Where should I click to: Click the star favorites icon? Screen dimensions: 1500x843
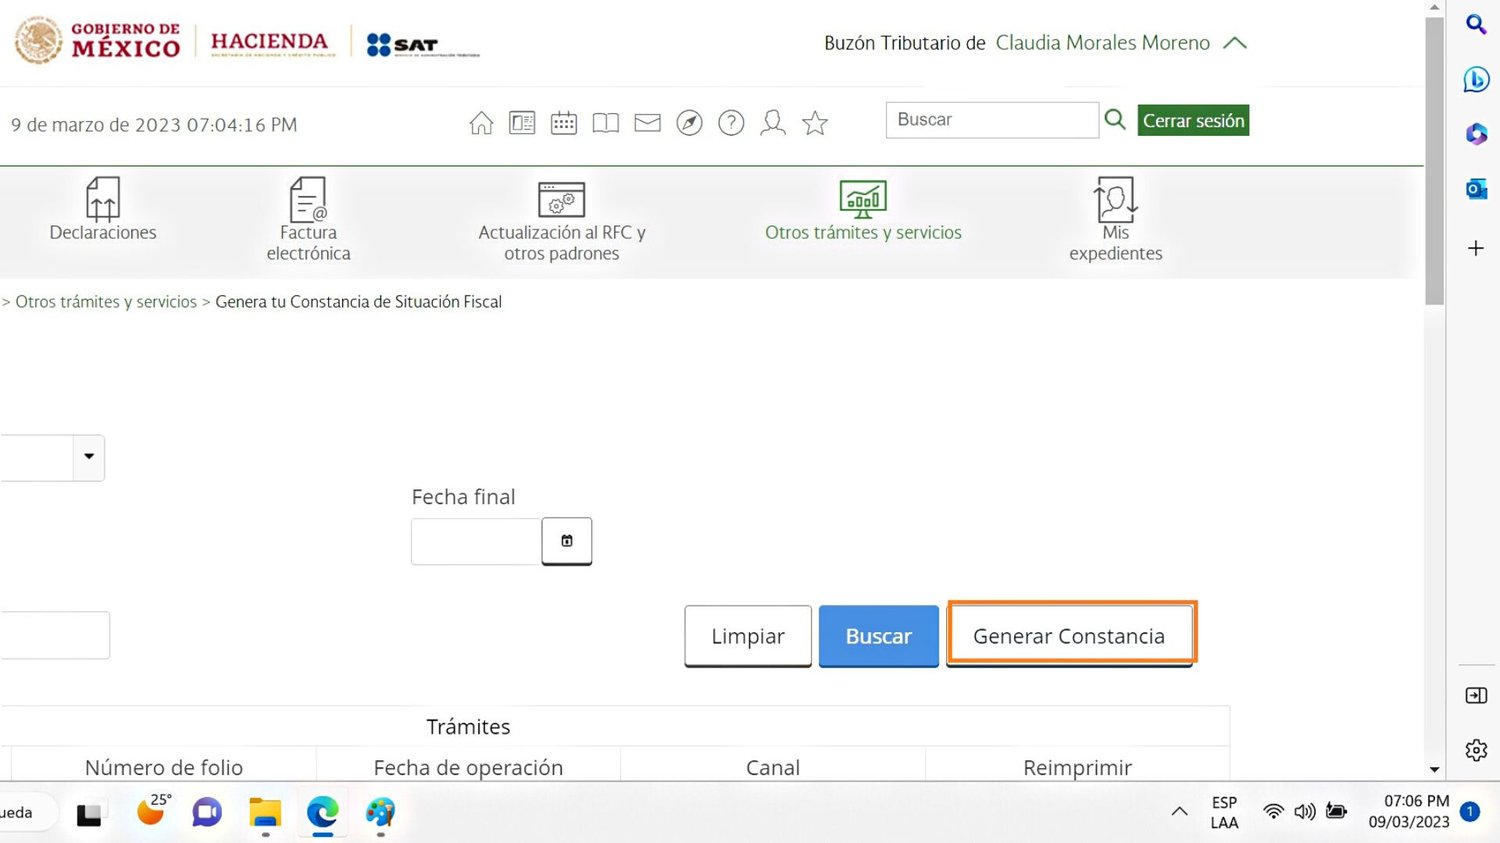tap(815, 123)
